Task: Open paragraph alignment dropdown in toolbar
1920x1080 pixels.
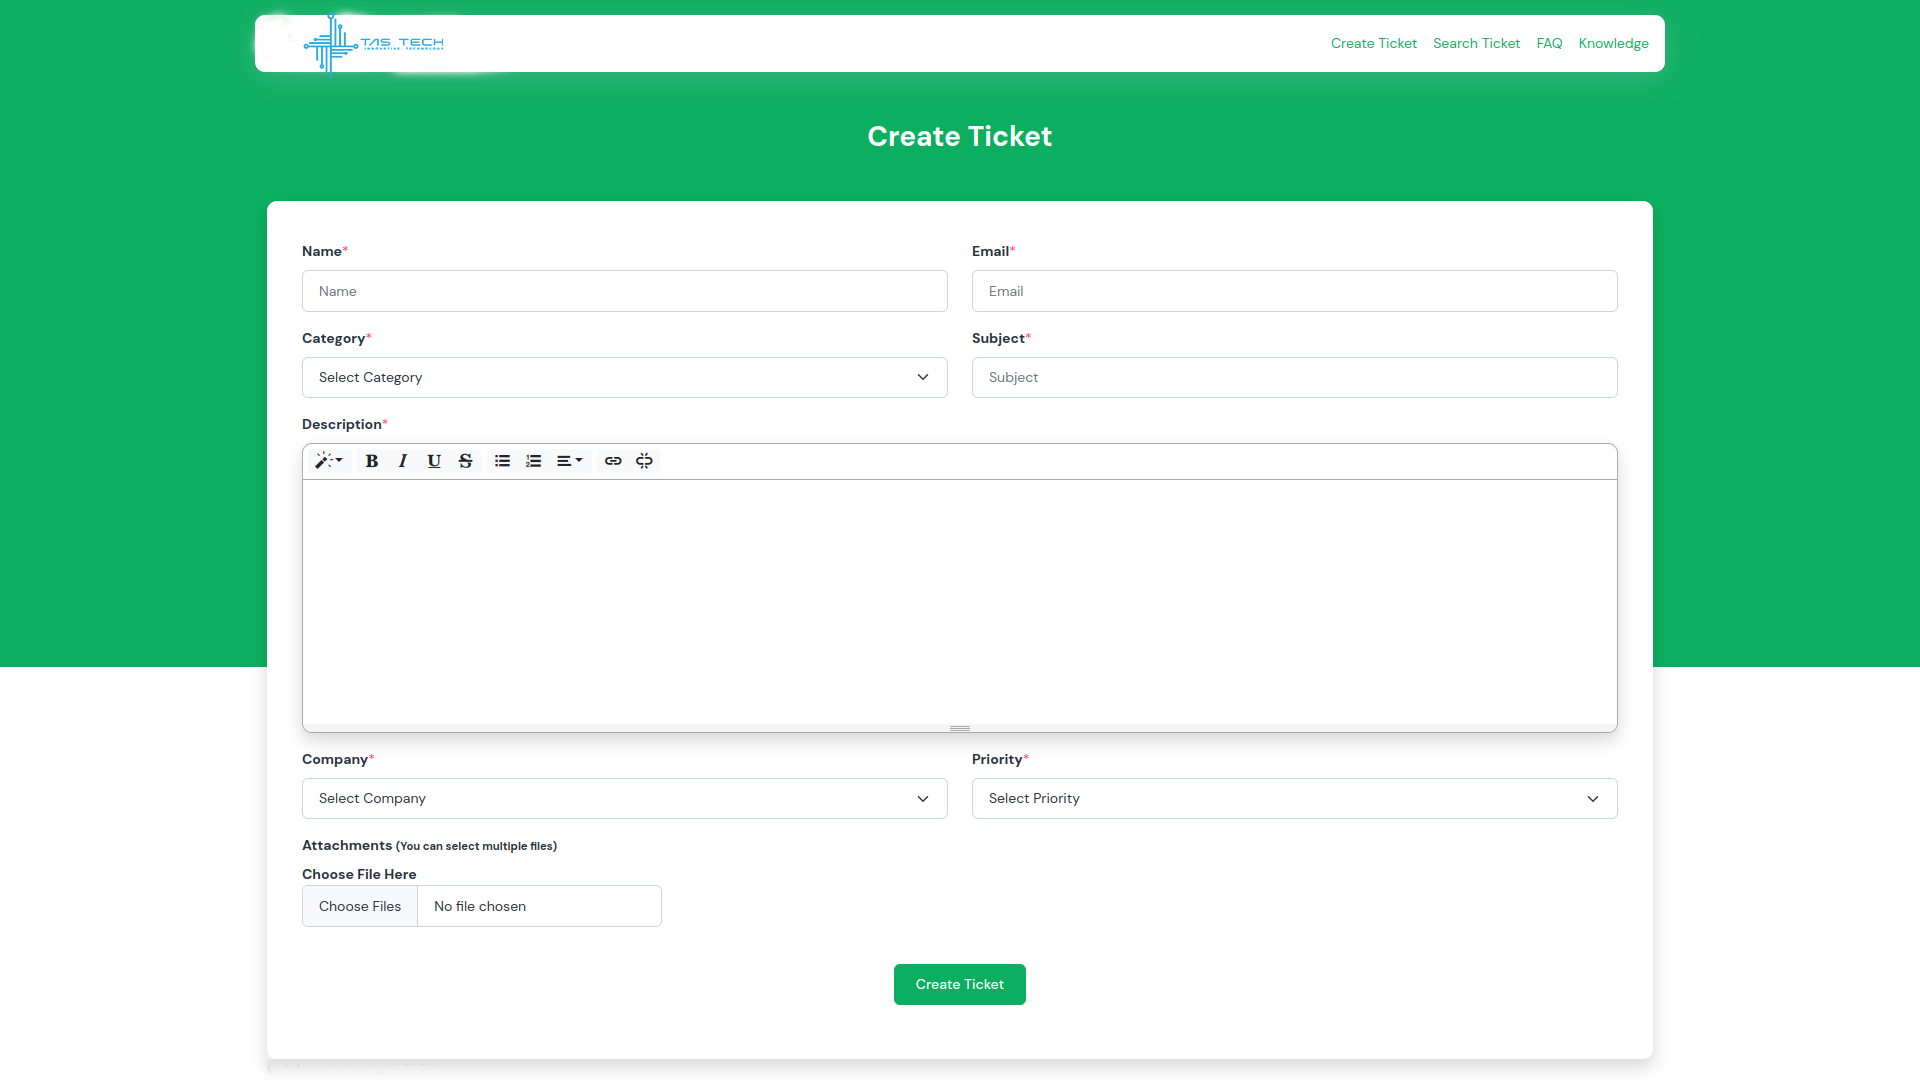Action: click(569, 461)
